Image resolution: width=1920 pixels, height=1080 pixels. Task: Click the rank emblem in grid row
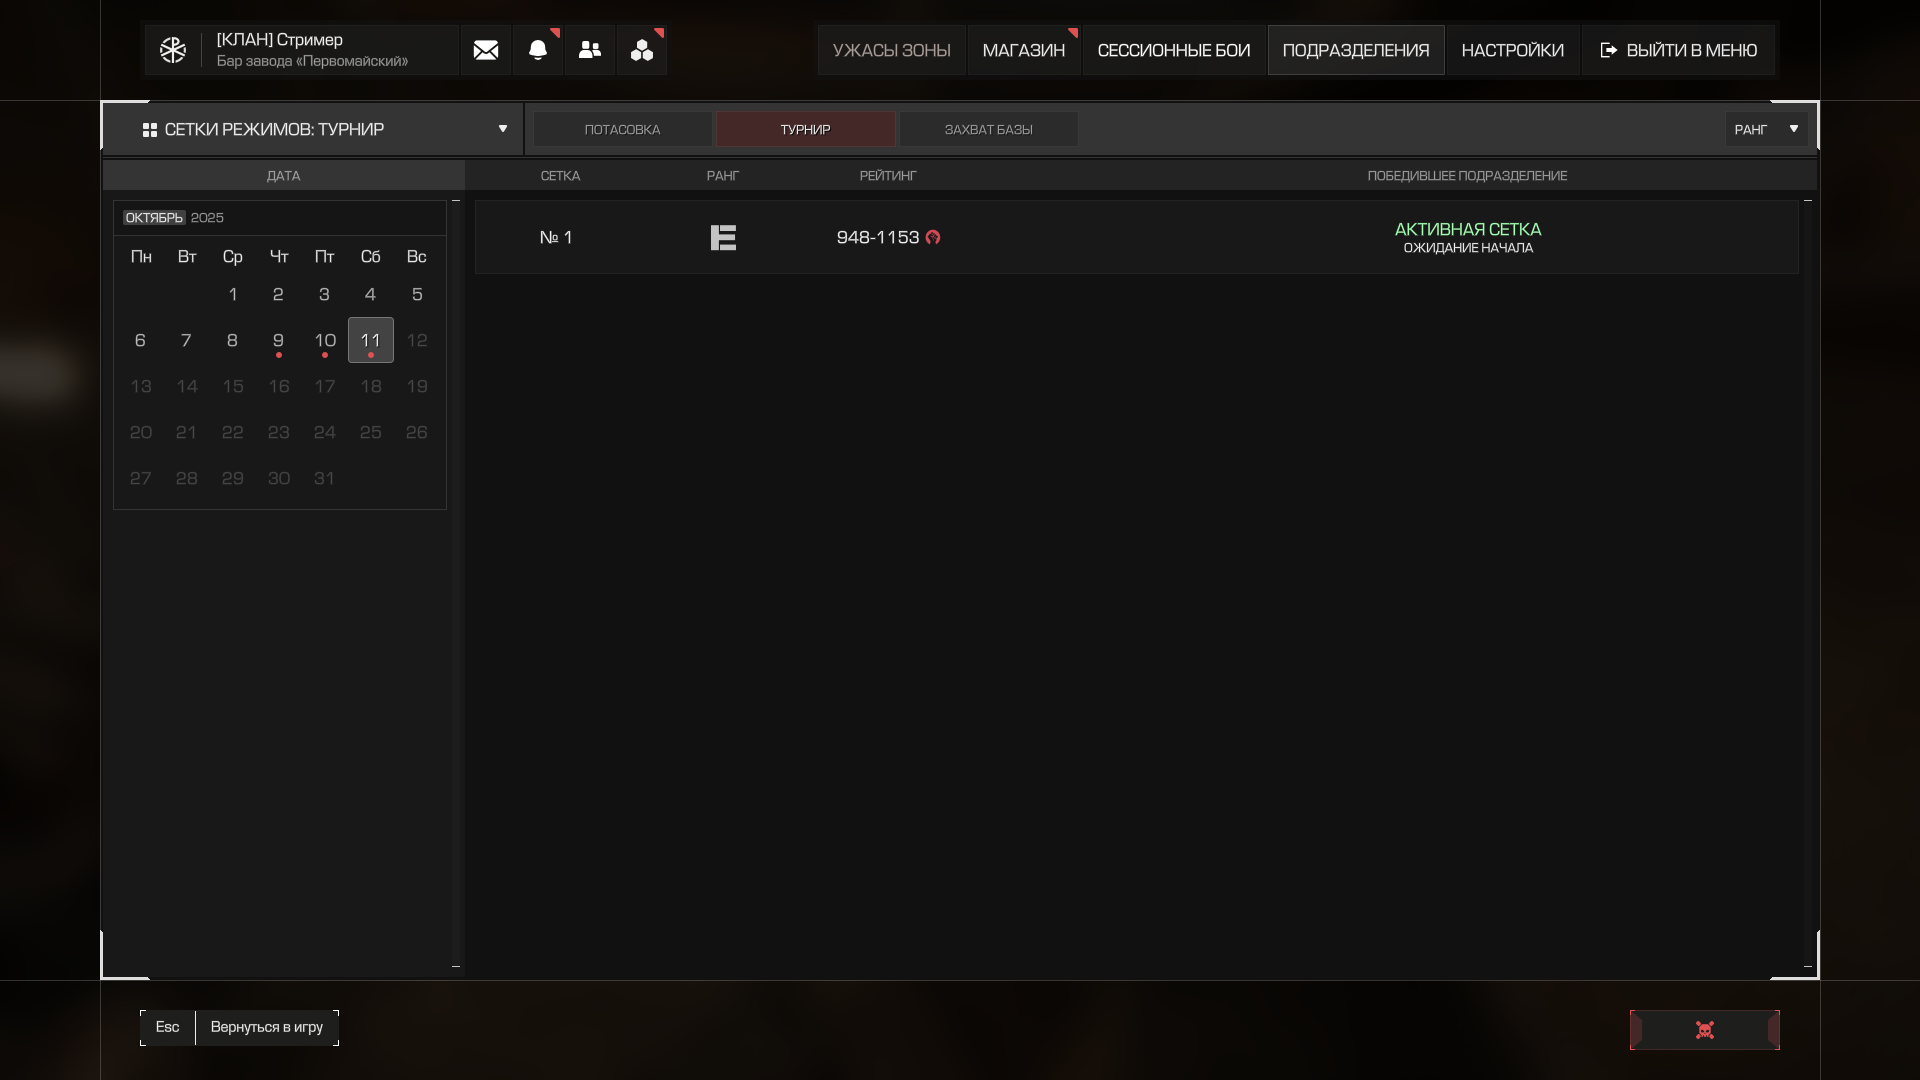(x=723, y=238)
